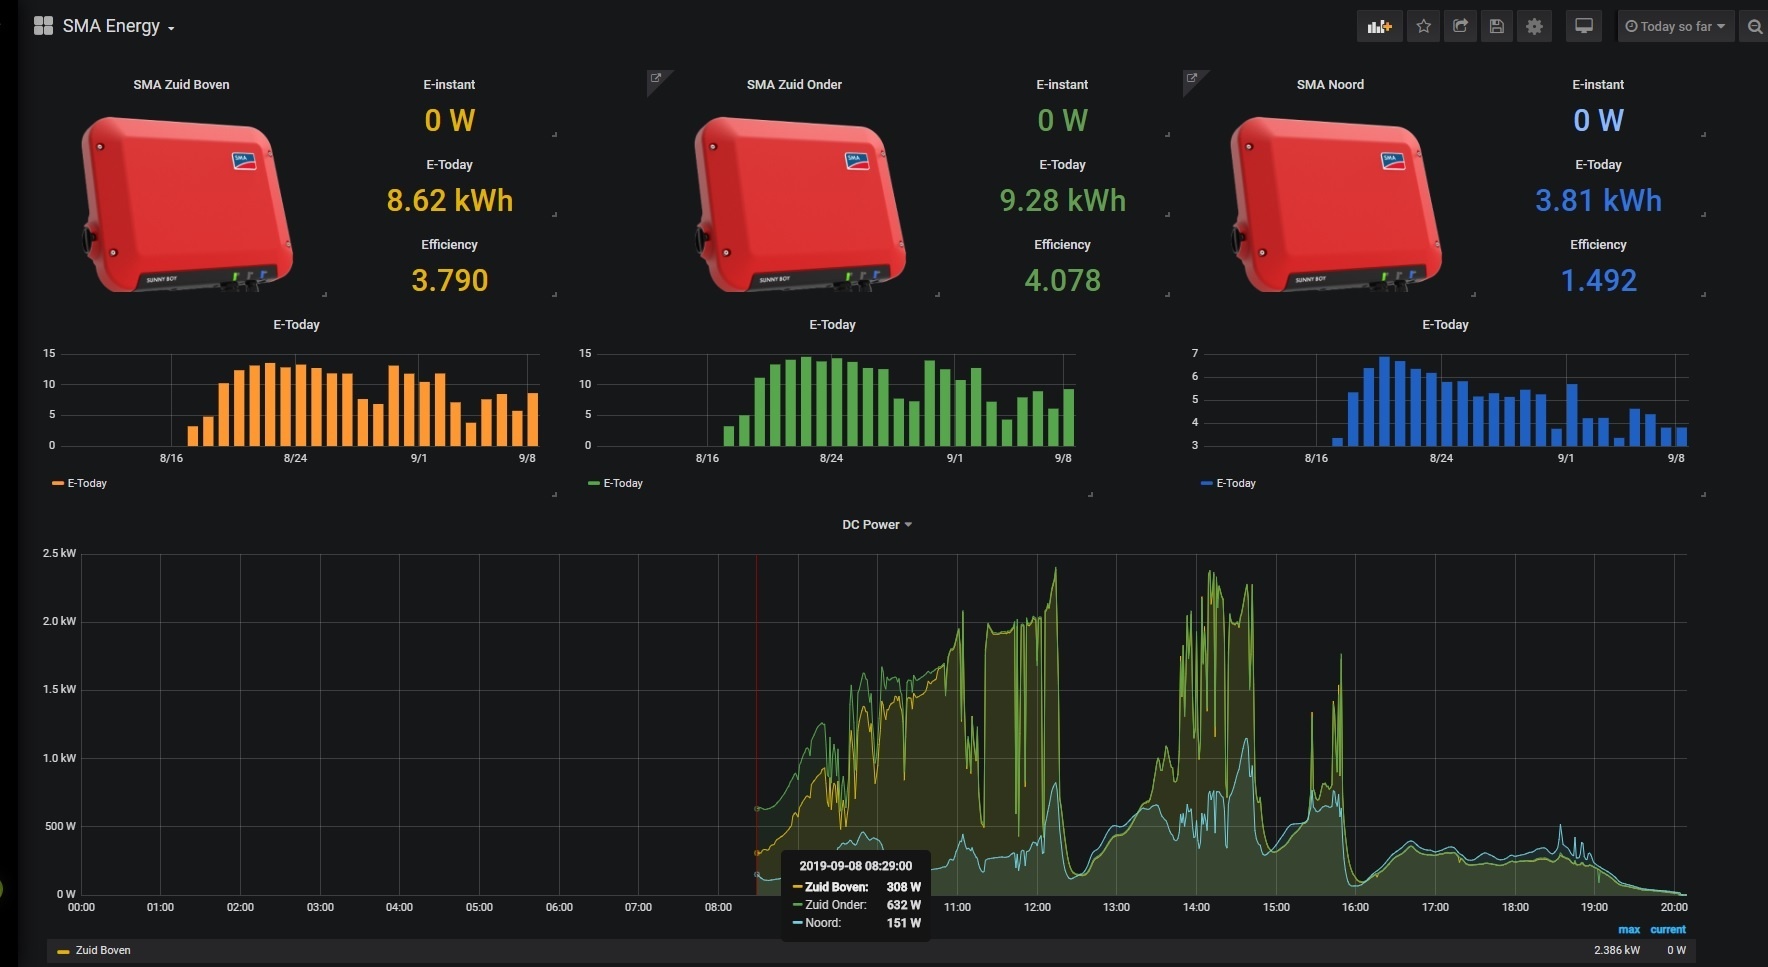Screen dimensions: 1768x967
Task: Click the SMA Zuid Boven inverter image
Action: (187, 204)
